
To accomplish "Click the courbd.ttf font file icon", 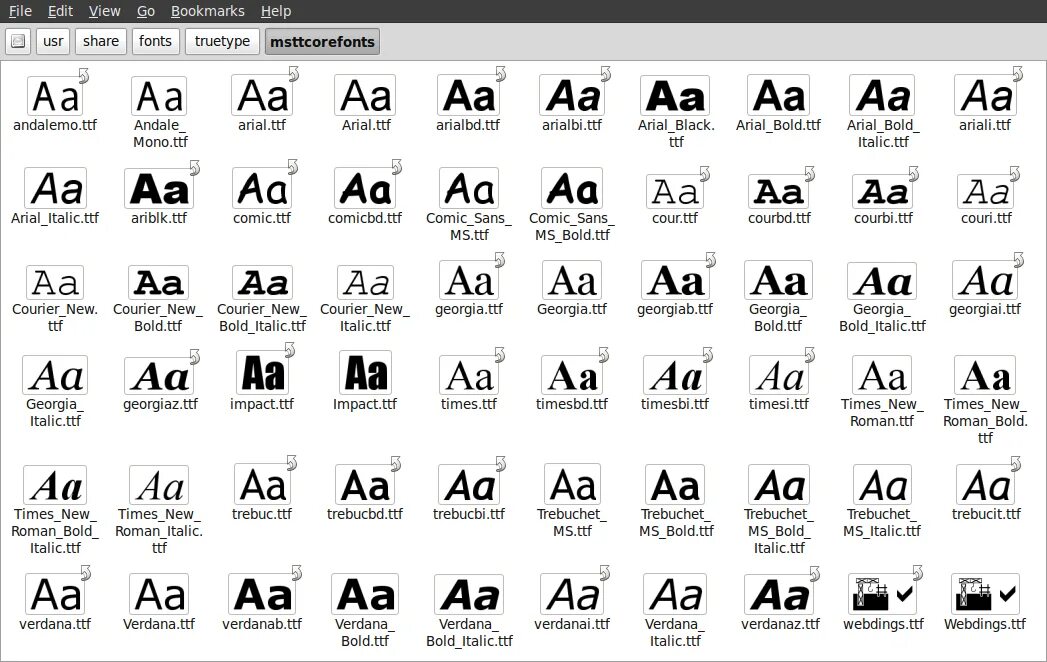I will click(779, 192).
